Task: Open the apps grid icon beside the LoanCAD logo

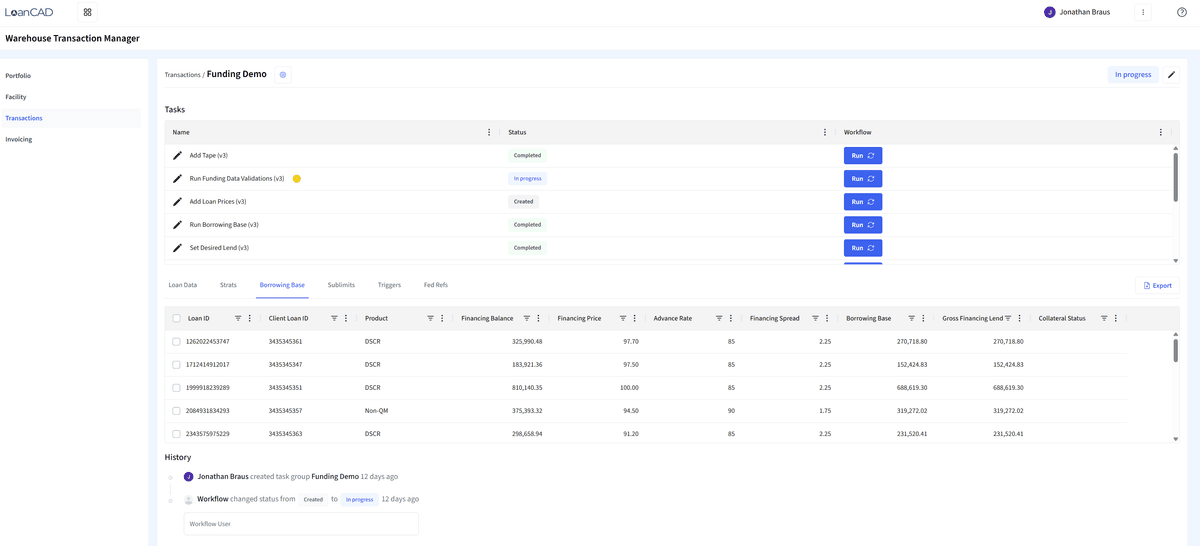Action: tap(88, 12)
